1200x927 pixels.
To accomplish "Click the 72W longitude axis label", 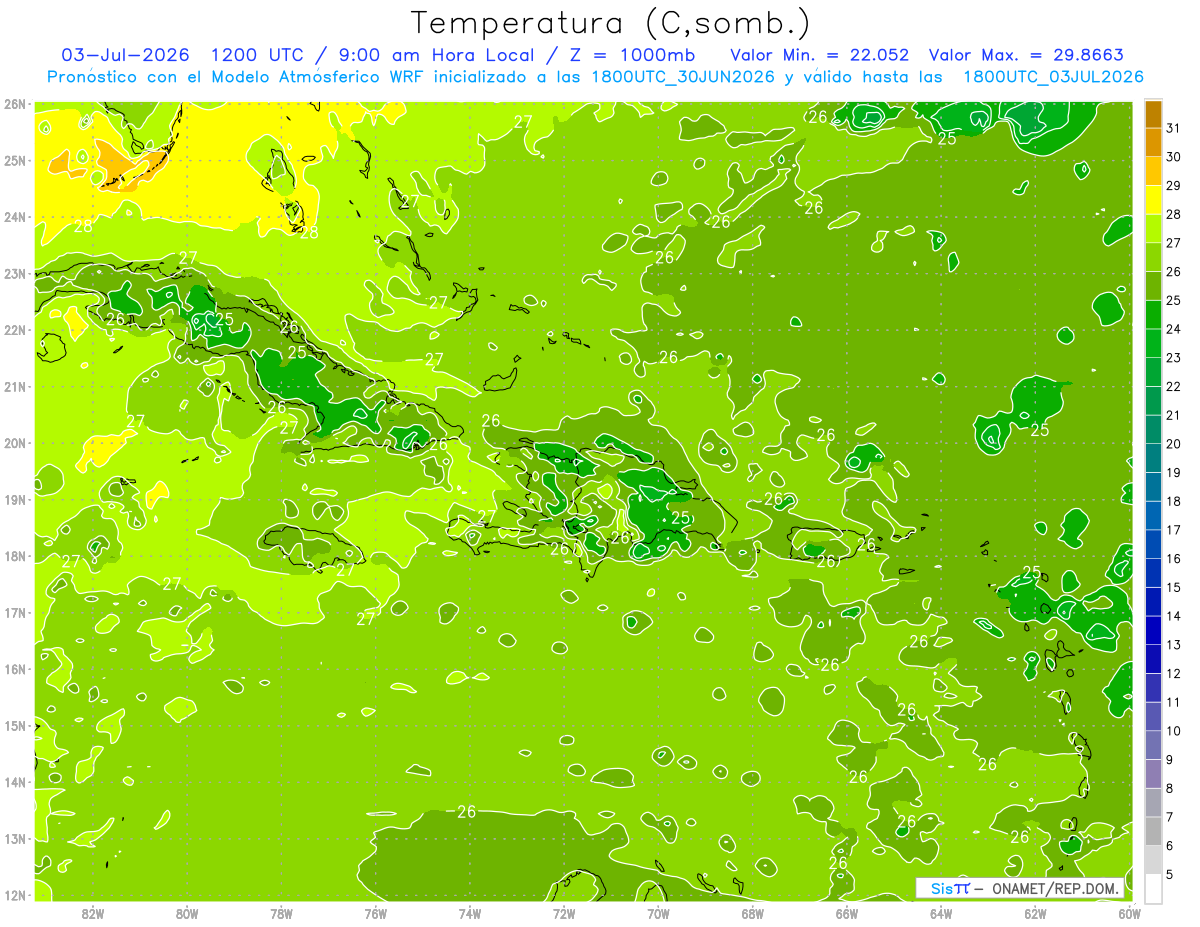I will [564, 913].
